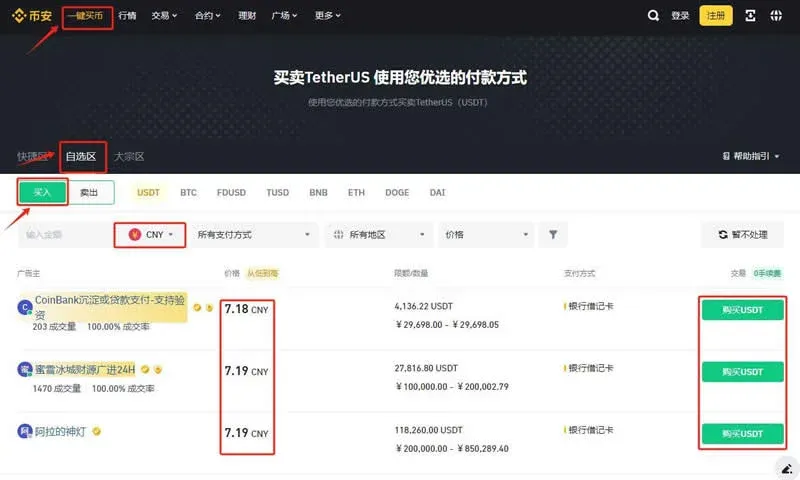
Task: Click the yellow 注册 button
Action: [x=716, y=16]
